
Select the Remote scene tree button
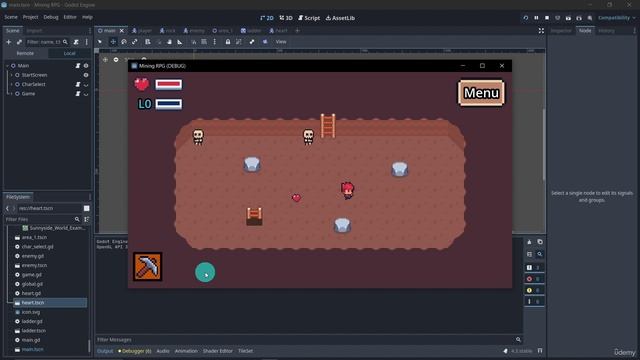pos(25,53)
